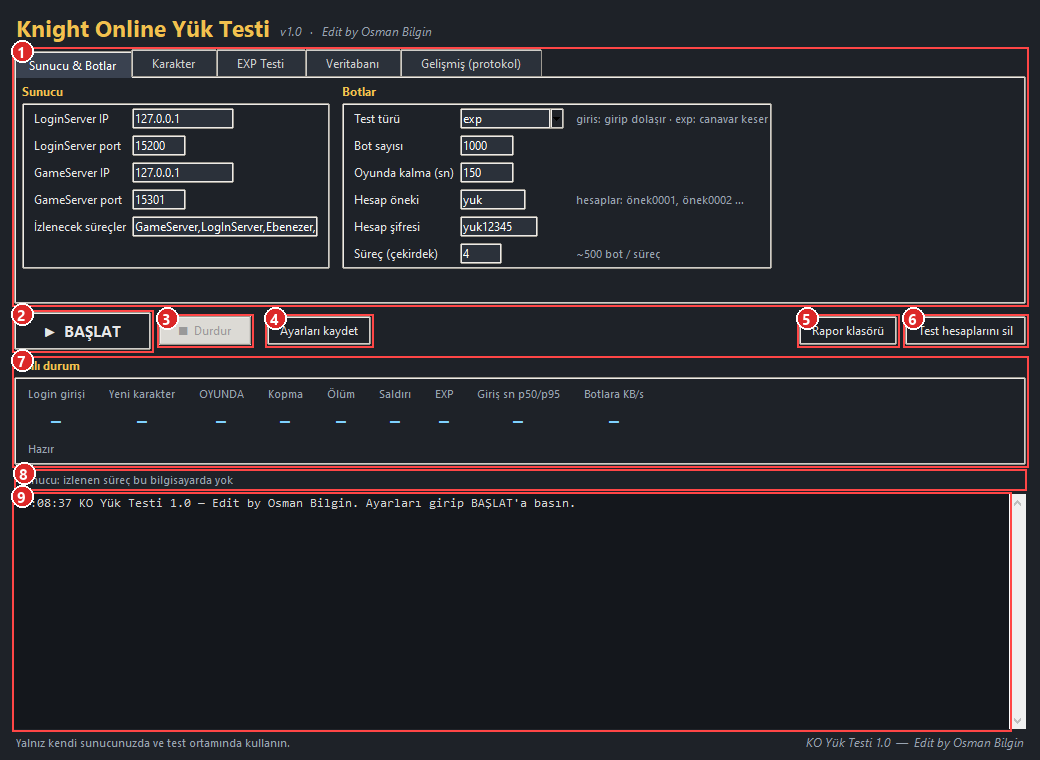Click the log scrollbar down arrow
The width and height of the screenshot is (1040, 760).
click(1018, 721)
